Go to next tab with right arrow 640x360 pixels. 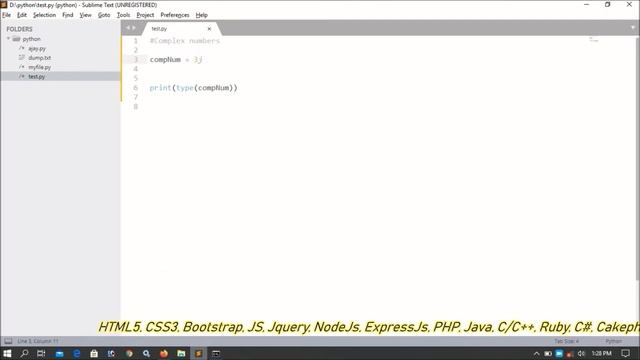click(x=134, y=28)
